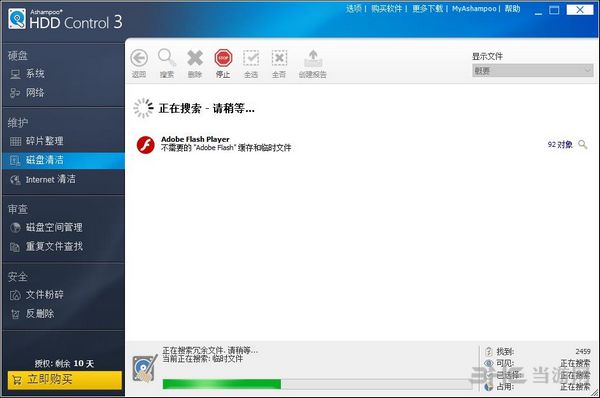
Task: Click the Search (搜索) magnifier toolbar icon
Action: coord(167,58)
